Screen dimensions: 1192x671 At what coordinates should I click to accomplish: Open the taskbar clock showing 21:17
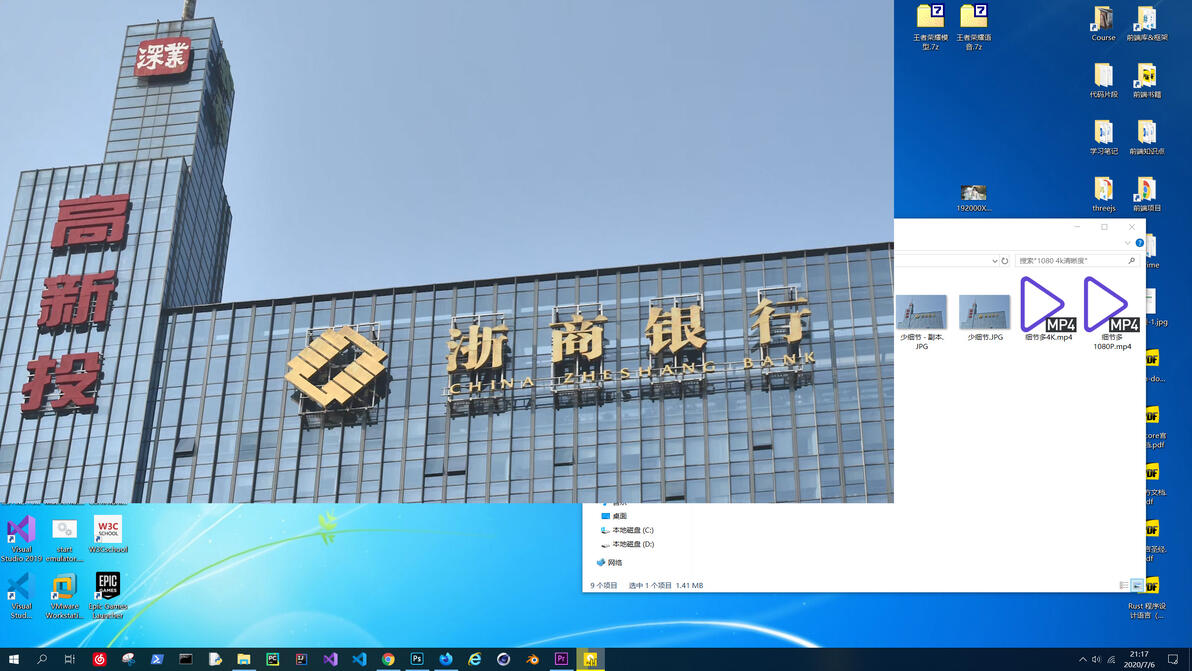point(1139,659)
